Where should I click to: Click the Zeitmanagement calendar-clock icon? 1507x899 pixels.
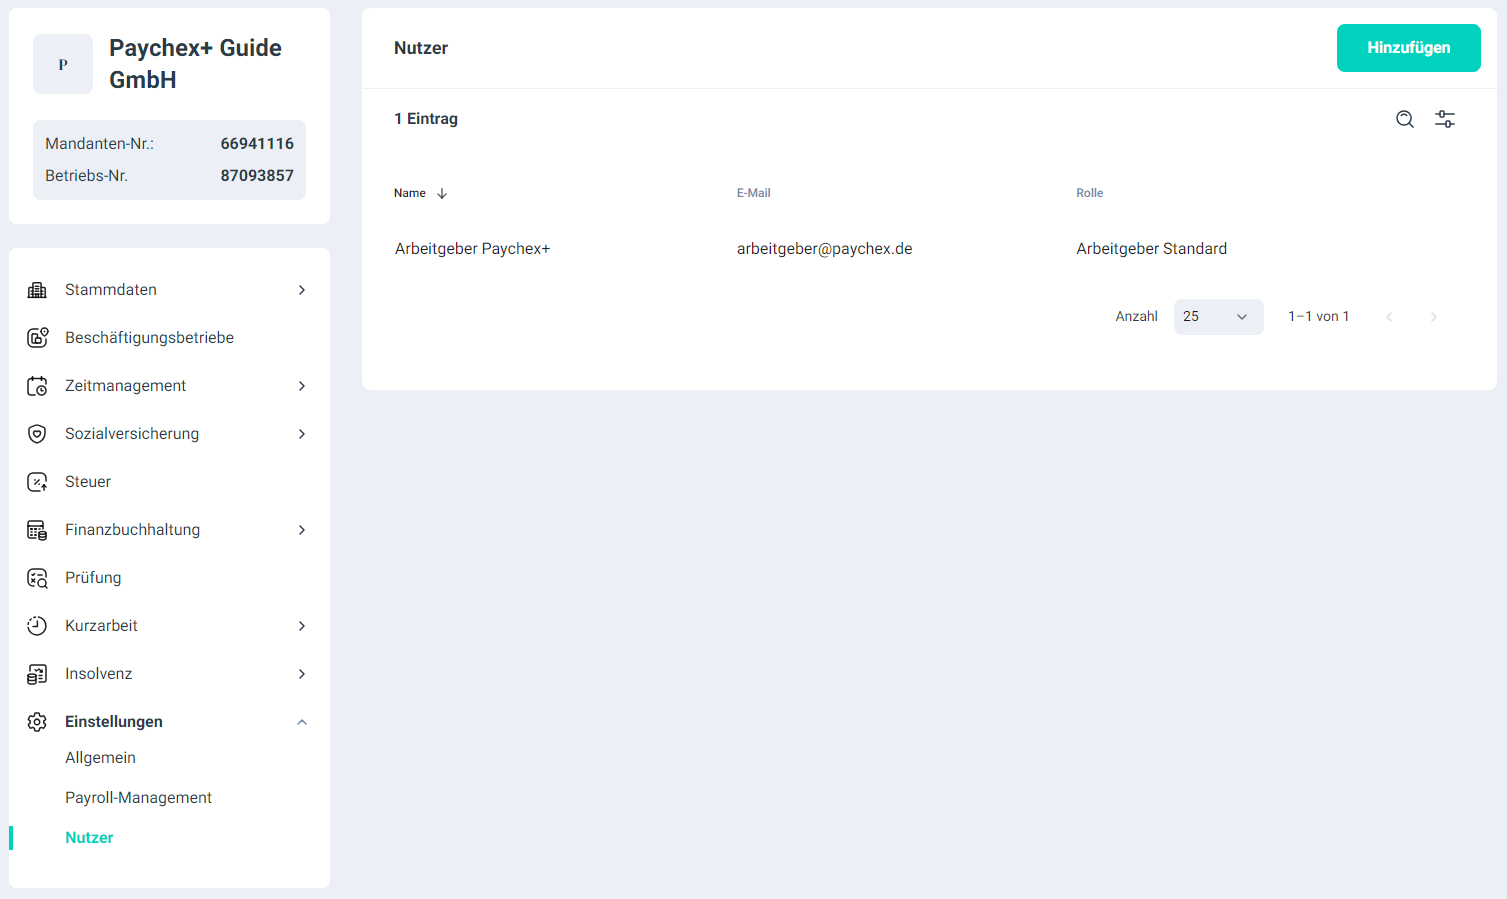click(x=37, y=386)
